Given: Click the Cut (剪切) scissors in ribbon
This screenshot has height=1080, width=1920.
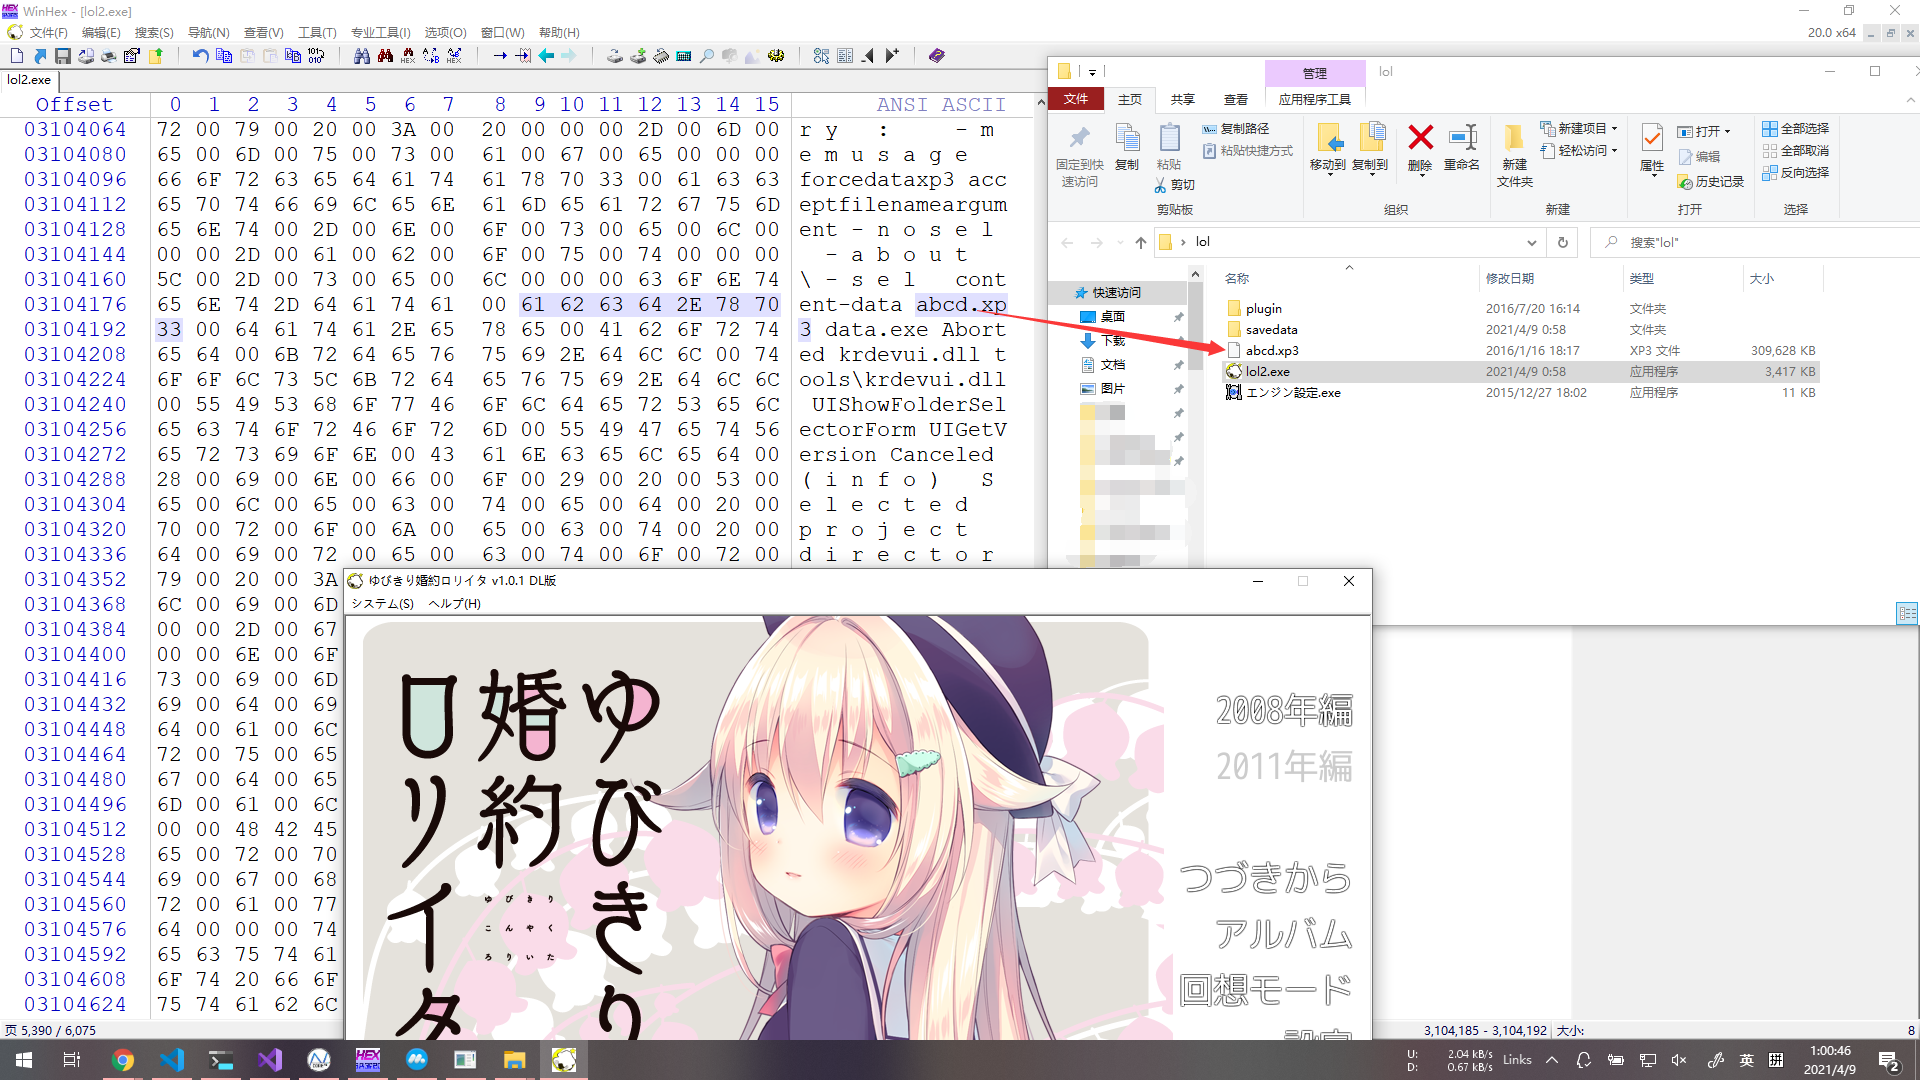Looking at the screenshot, I should [1175, 185].
